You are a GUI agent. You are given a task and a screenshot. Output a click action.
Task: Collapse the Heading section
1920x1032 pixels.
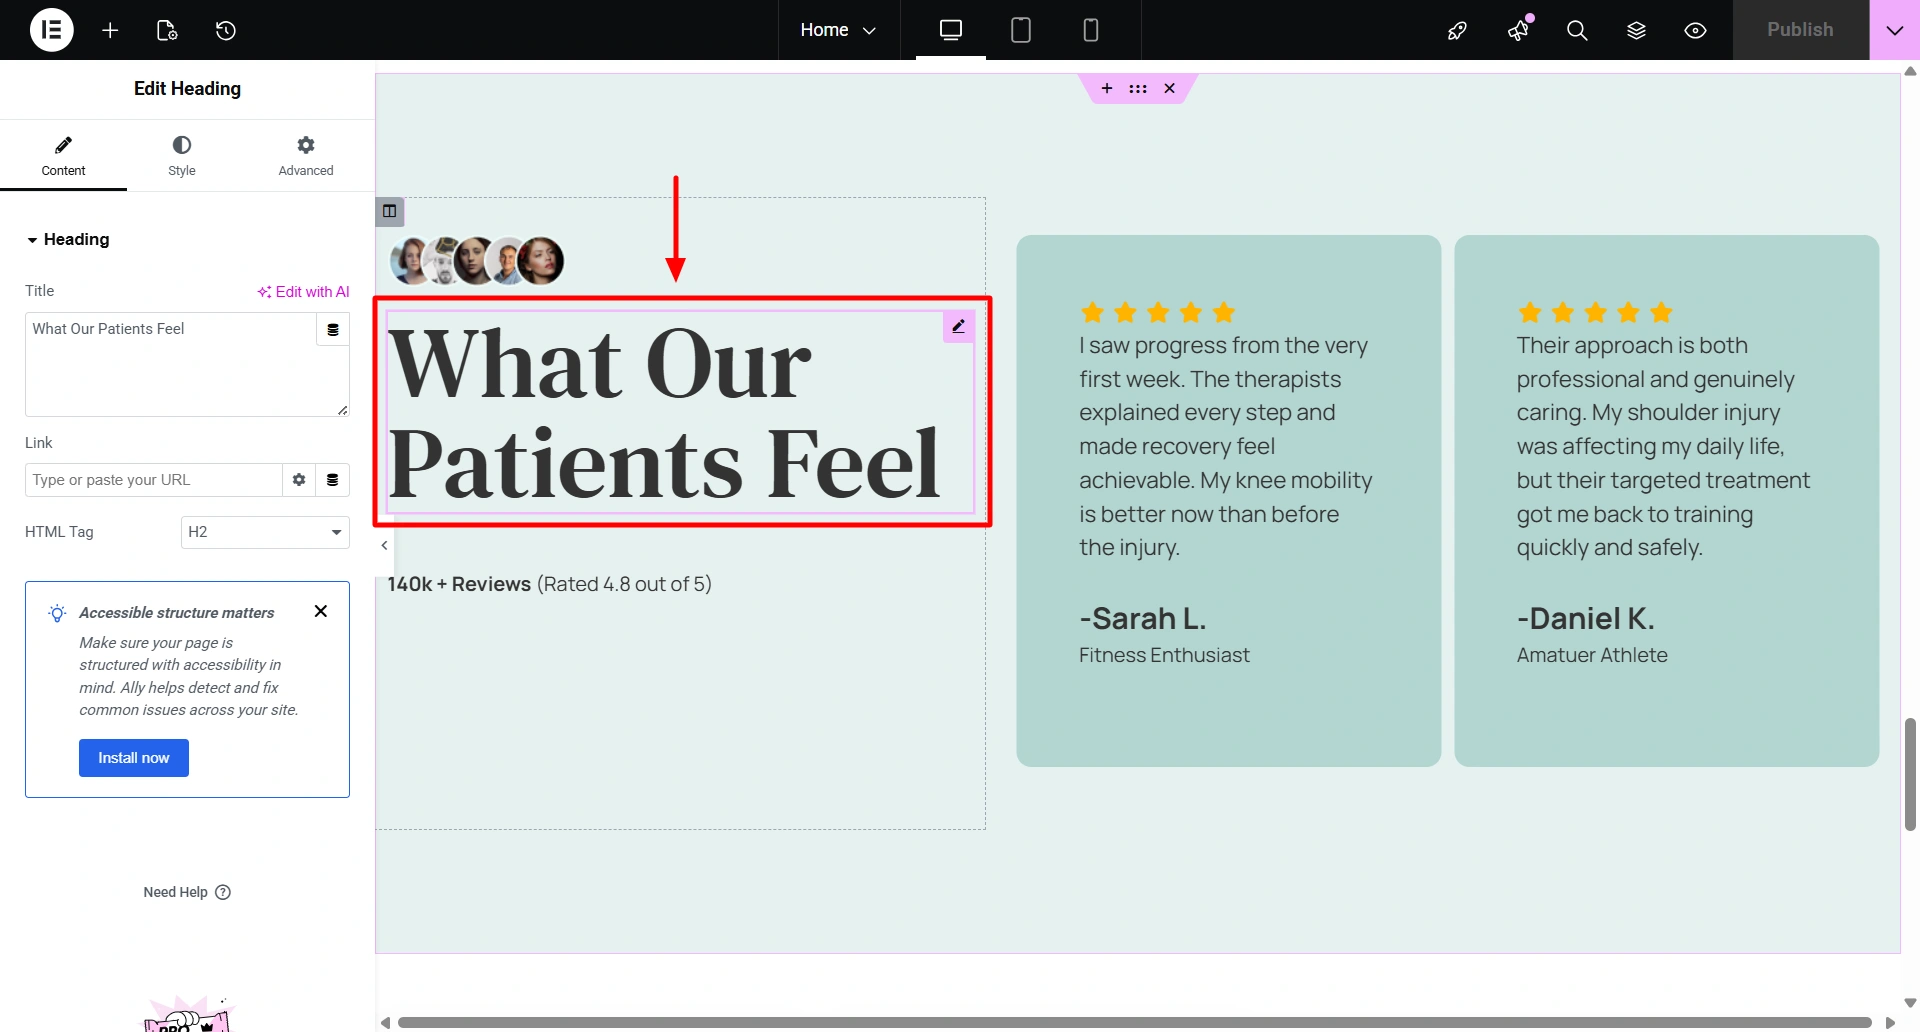click(68, 239)
